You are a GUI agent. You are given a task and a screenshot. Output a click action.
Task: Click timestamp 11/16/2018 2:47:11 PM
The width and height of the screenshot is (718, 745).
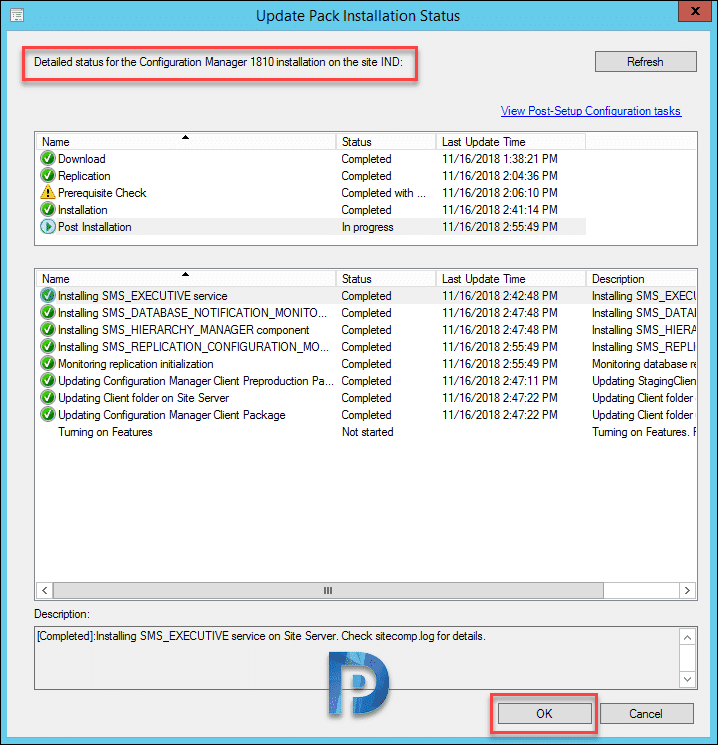point(499,381)
